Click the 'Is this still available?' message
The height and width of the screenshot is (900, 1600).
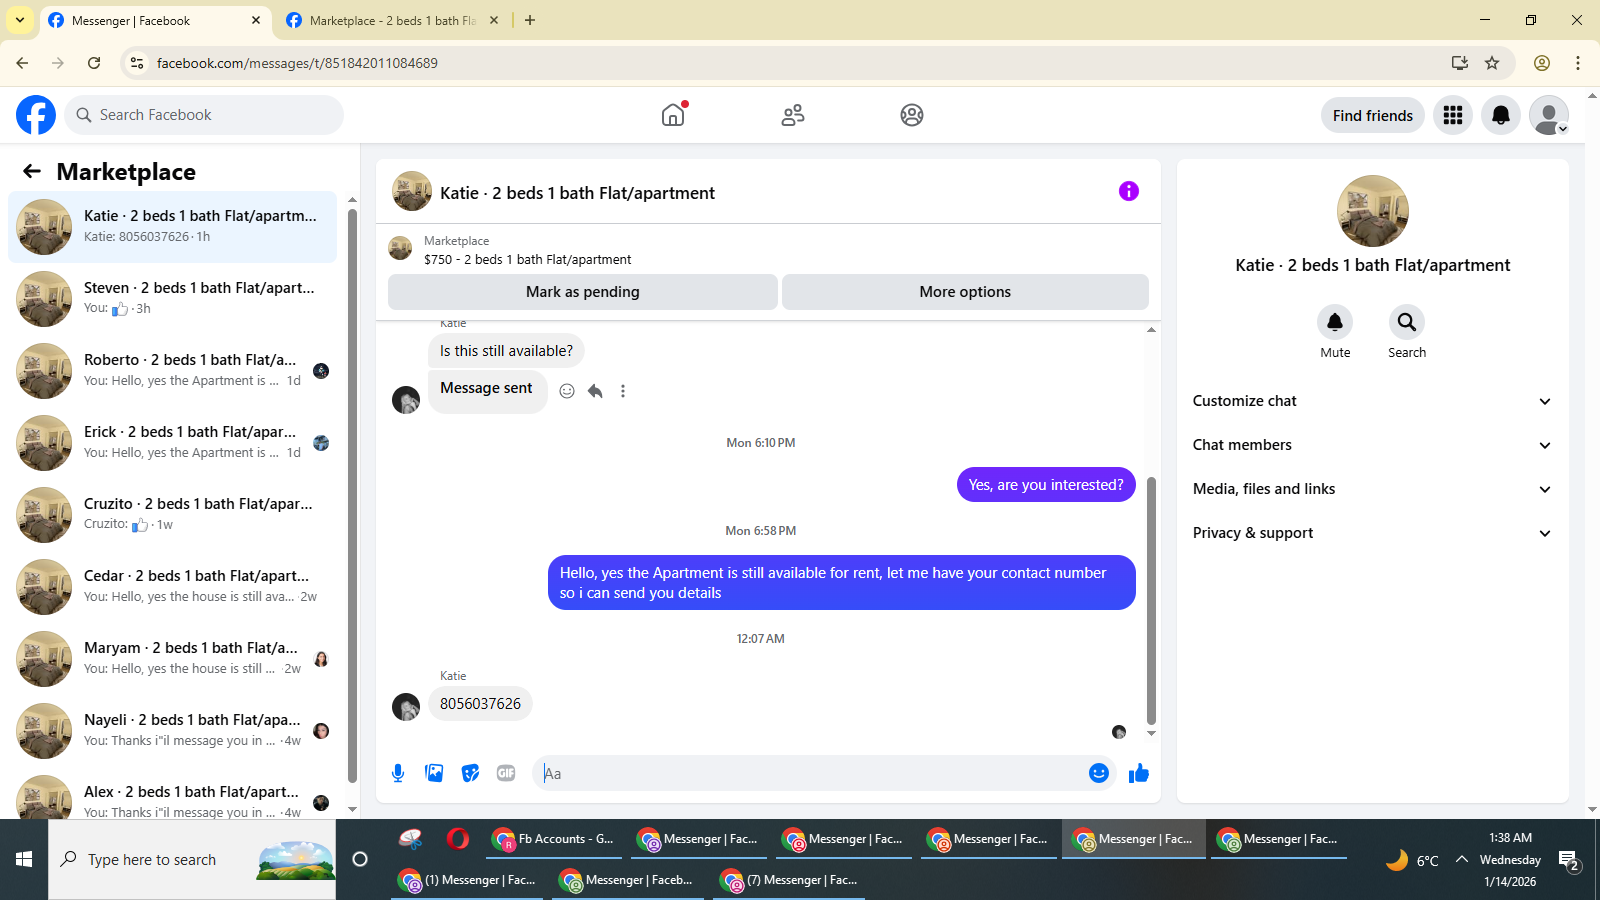click(x=506, y=351)
